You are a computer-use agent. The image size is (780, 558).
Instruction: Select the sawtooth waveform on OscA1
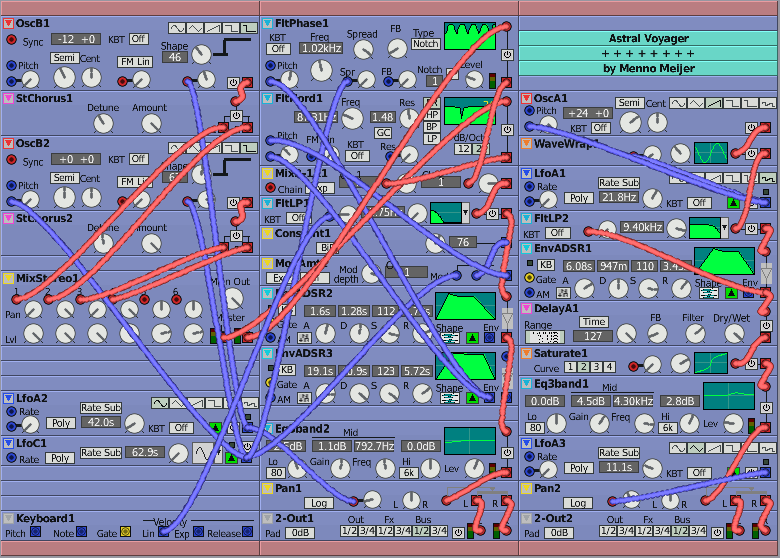tap(714, 103)
